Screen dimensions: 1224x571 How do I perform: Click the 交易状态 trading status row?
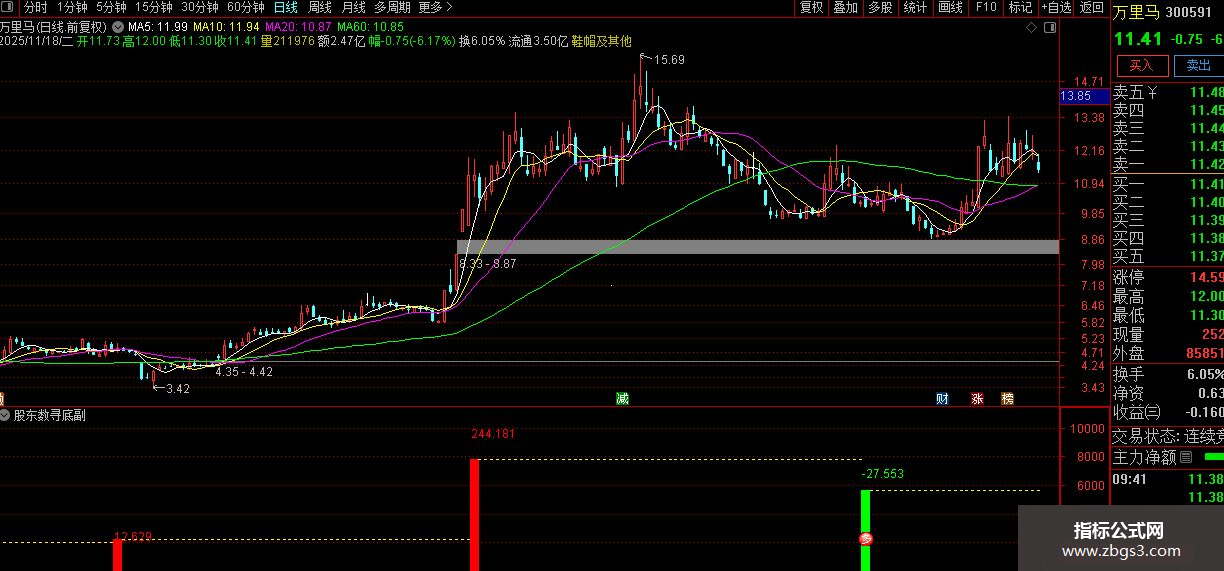point(1168,436)
